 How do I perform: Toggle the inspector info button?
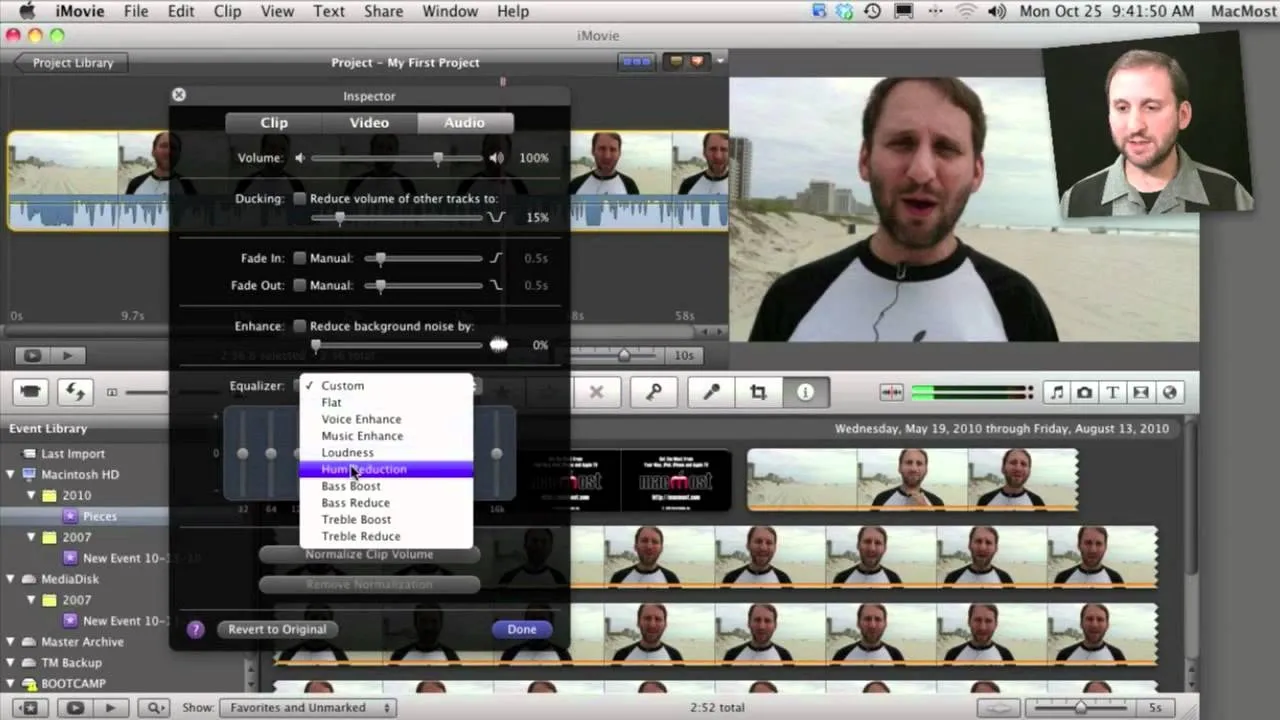point(805,392)
